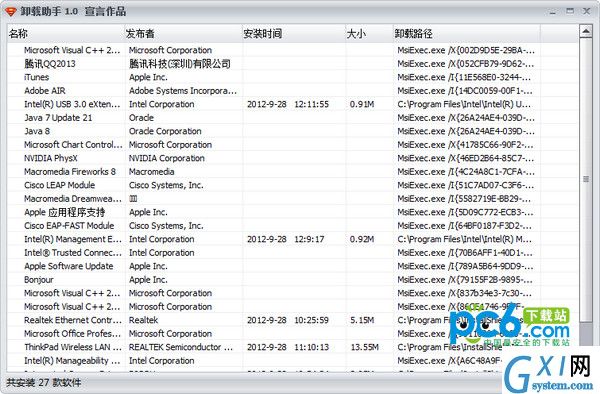Sort by the 名称 column header
The image size is (600, 394).
tap(66, 34)
